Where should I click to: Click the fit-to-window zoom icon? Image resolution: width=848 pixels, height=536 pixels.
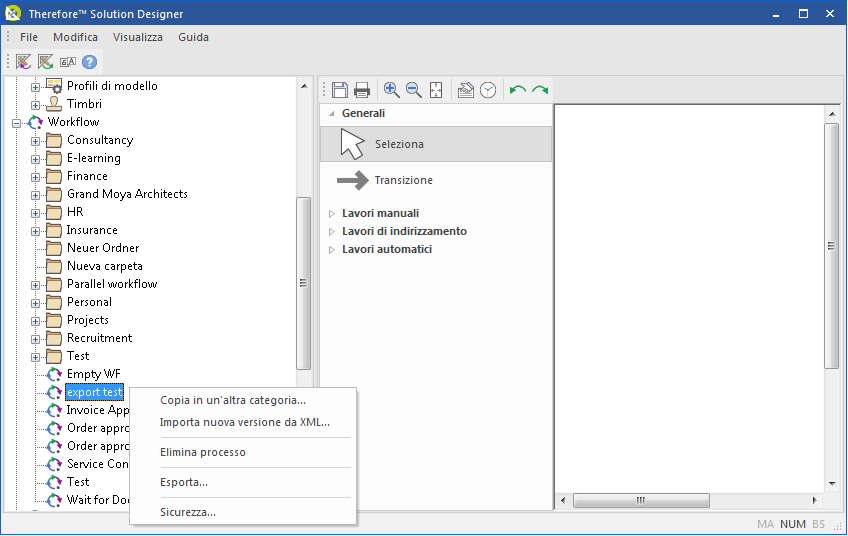(x=436, y=90)
